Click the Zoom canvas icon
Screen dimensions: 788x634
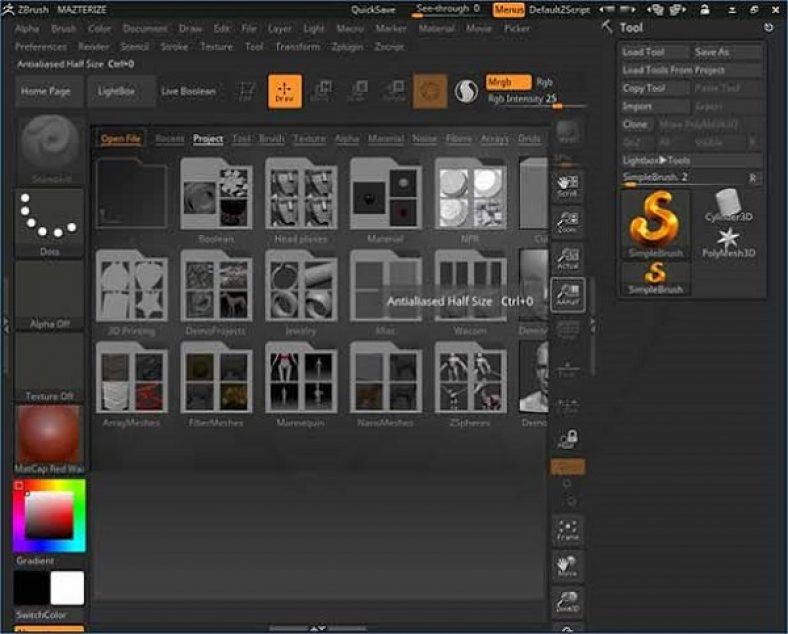(x=568, y=223)
